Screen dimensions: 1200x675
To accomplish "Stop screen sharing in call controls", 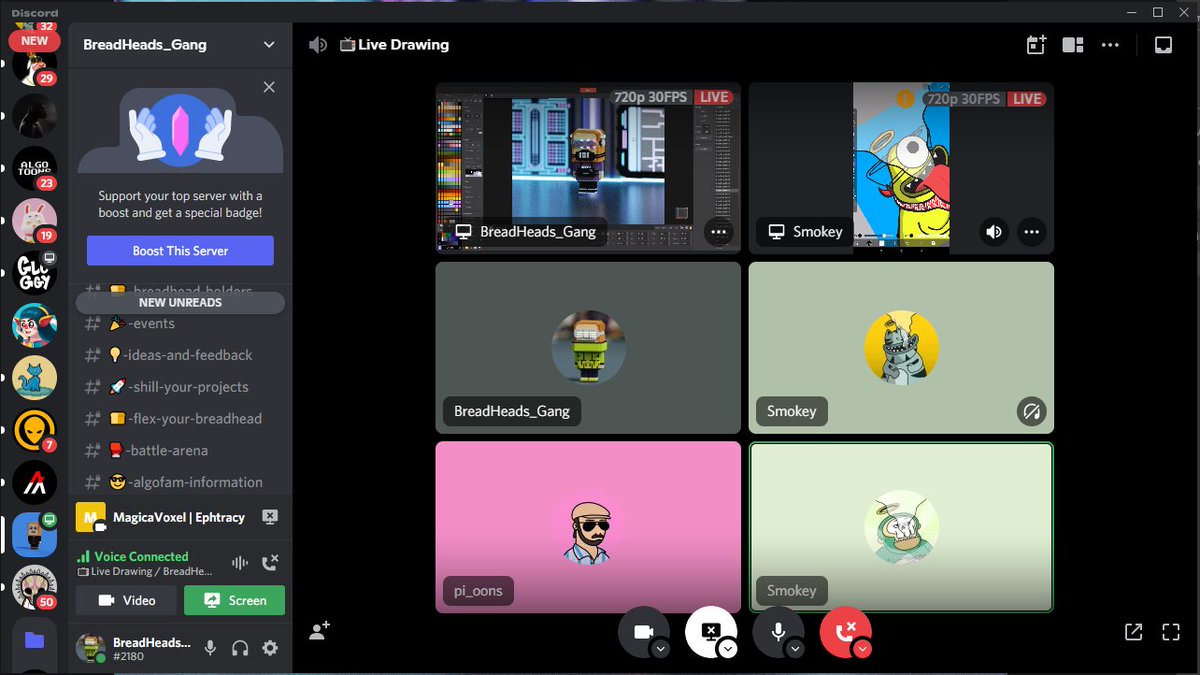I will (x=710, y=631).
